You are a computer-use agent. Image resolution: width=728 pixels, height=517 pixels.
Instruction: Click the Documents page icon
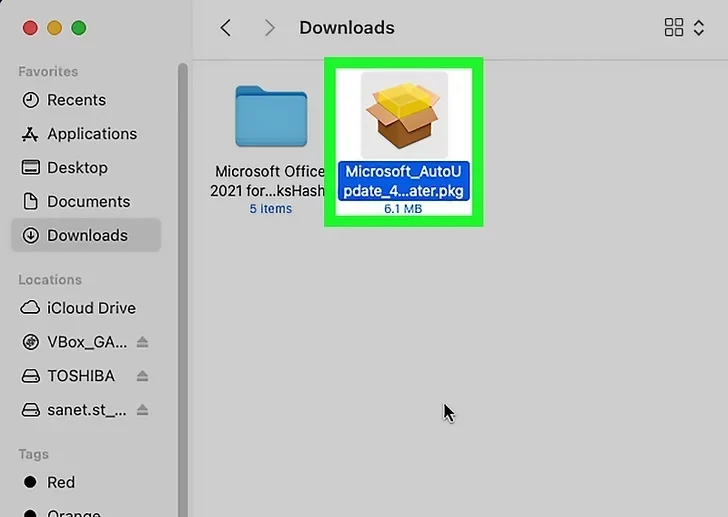tap(31, 201)
